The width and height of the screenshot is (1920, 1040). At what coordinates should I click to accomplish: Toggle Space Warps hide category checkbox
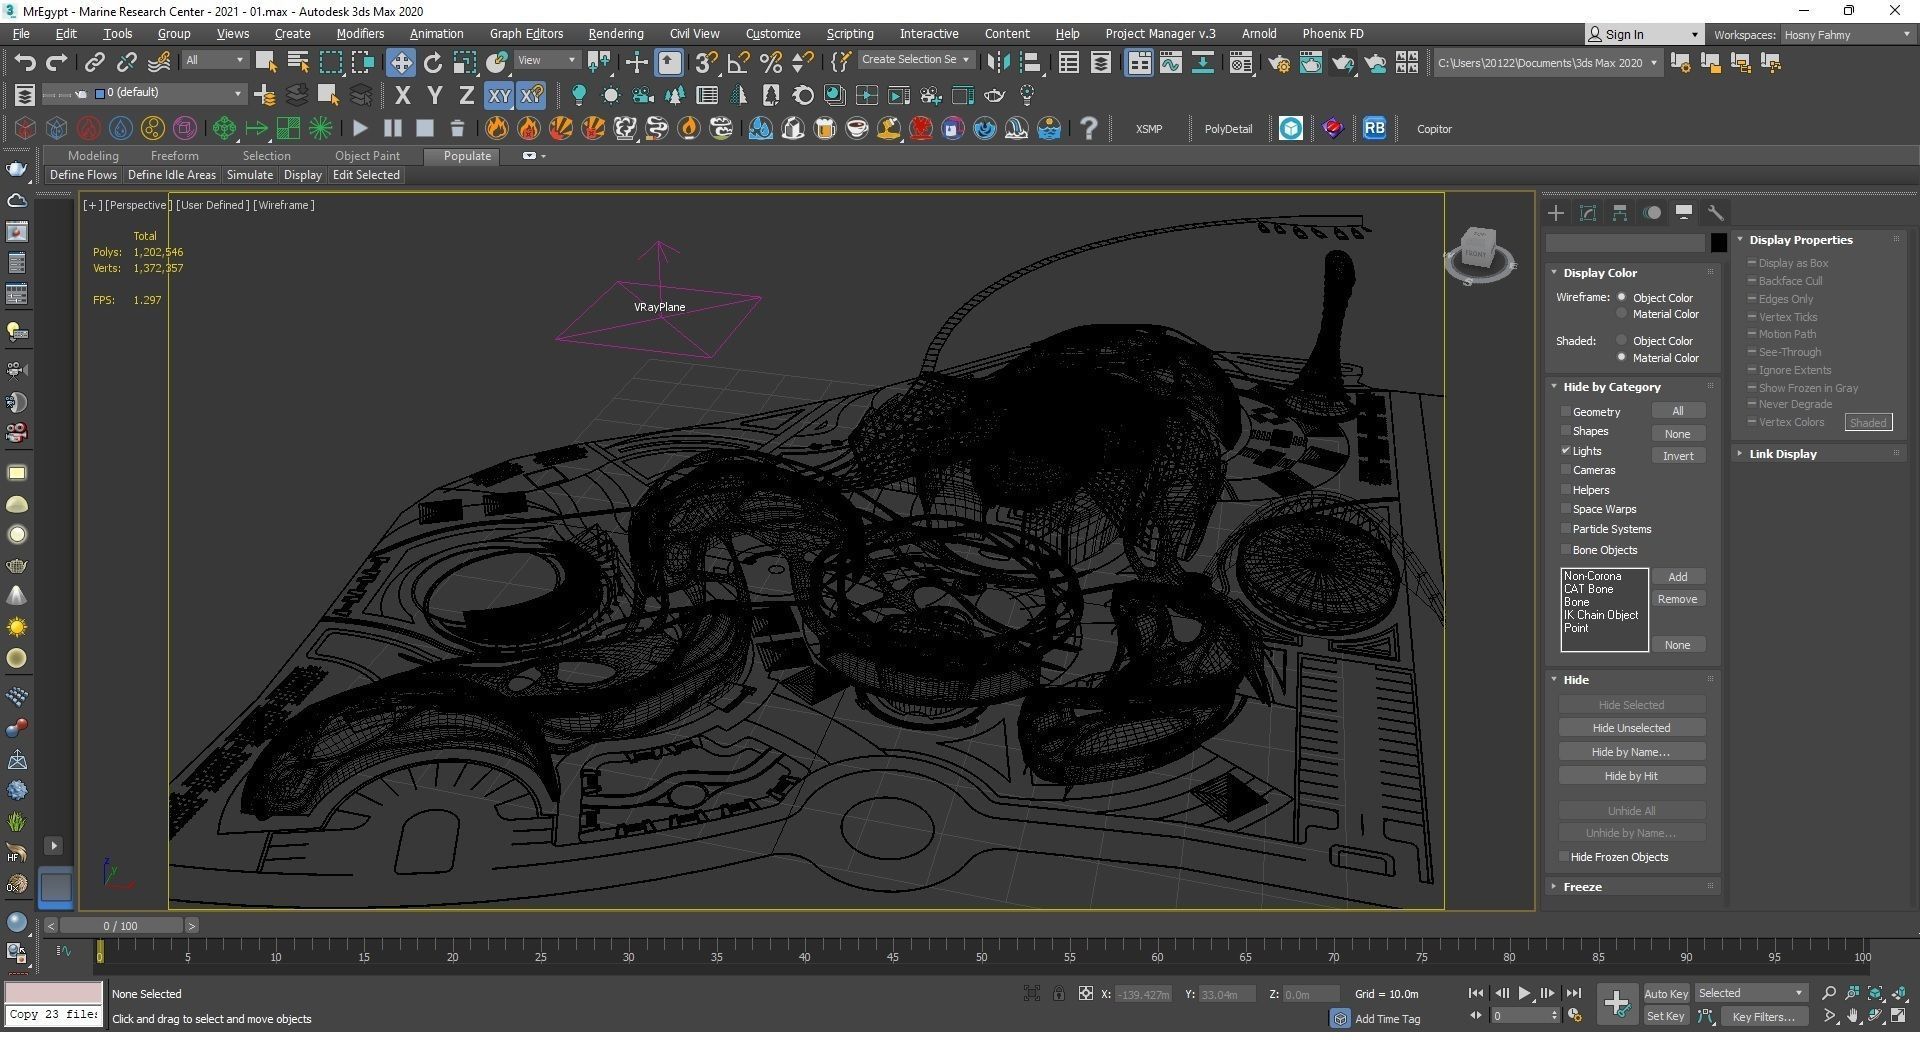(x=1566, y=509)
